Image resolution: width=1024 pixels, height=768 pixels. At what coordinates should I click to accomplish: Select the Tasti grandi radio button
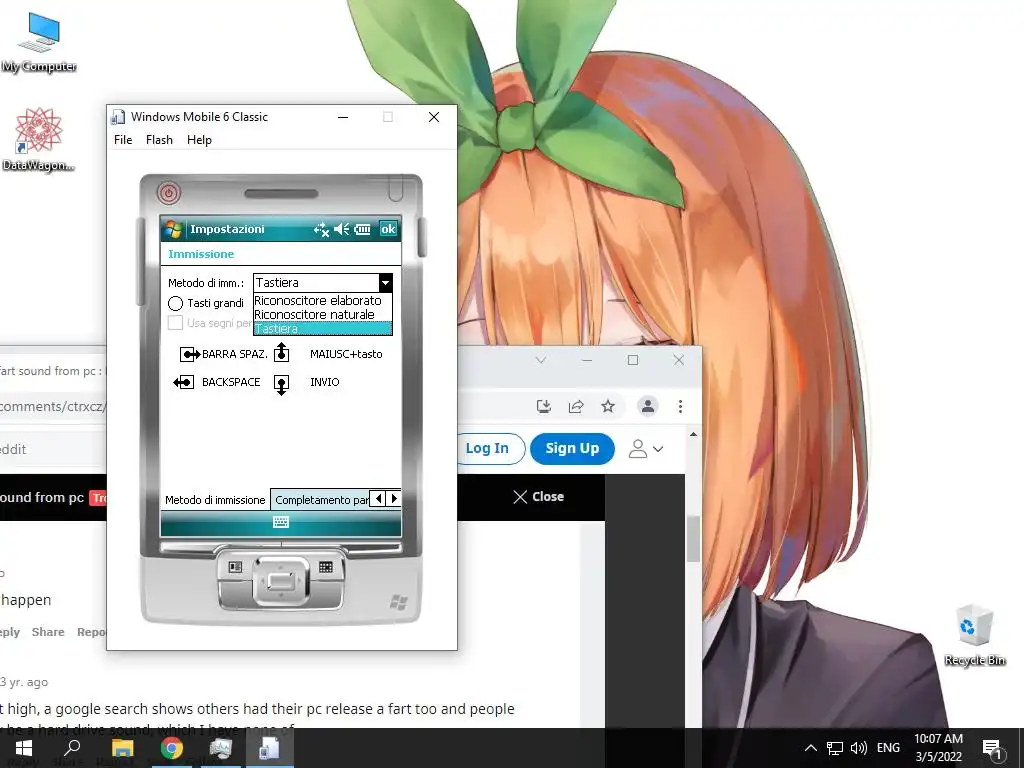tap(175, 303)
